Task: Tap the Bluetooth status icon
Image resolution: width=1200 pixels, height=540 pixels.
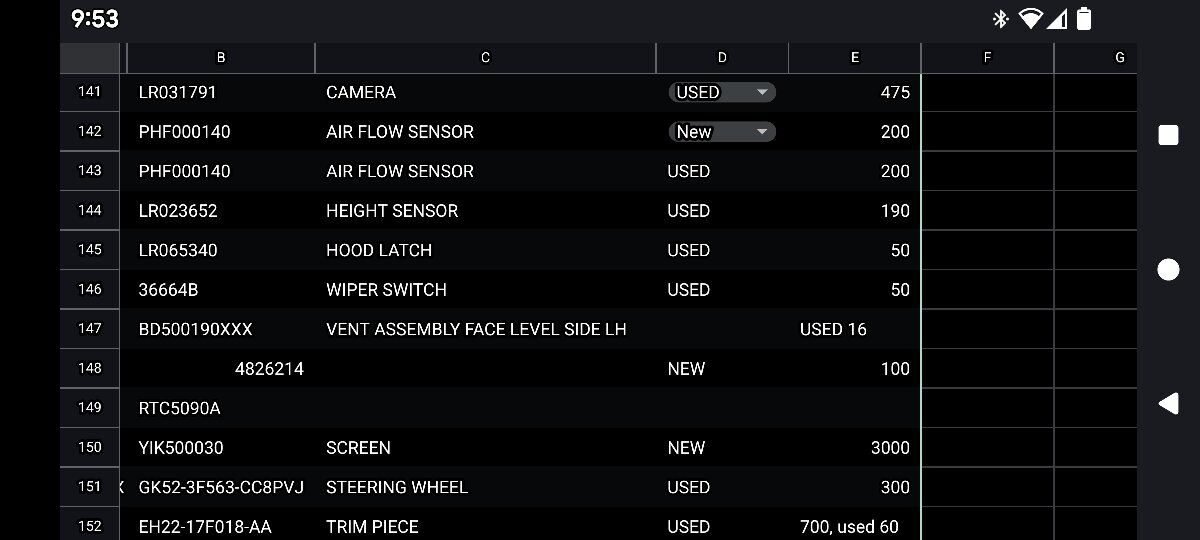Action: click(999, 19)
